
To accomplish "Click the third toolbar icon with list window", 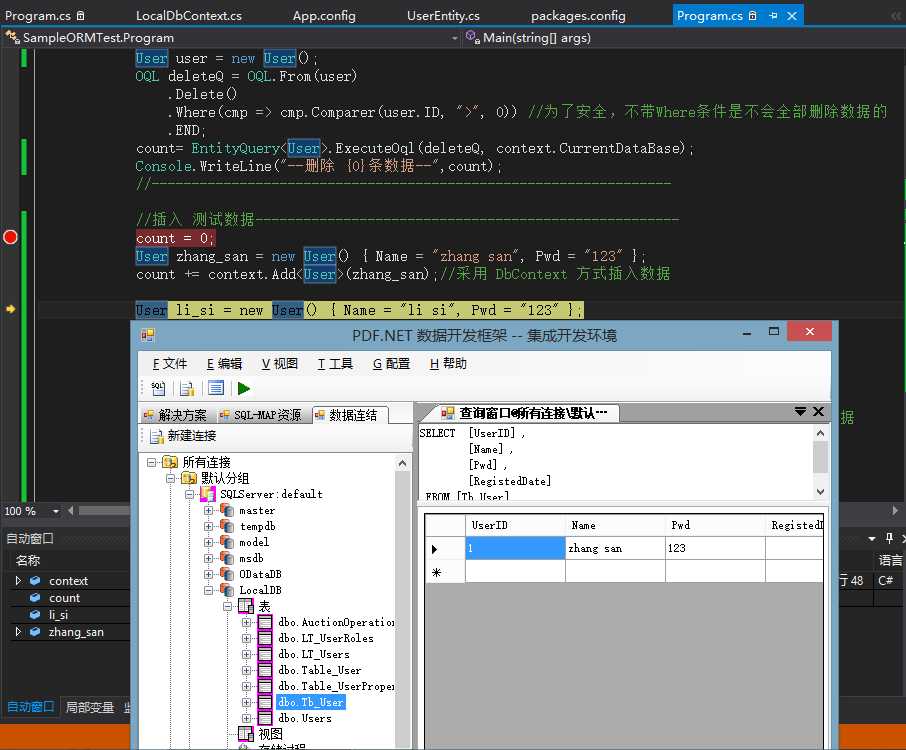I will point(215,389).
